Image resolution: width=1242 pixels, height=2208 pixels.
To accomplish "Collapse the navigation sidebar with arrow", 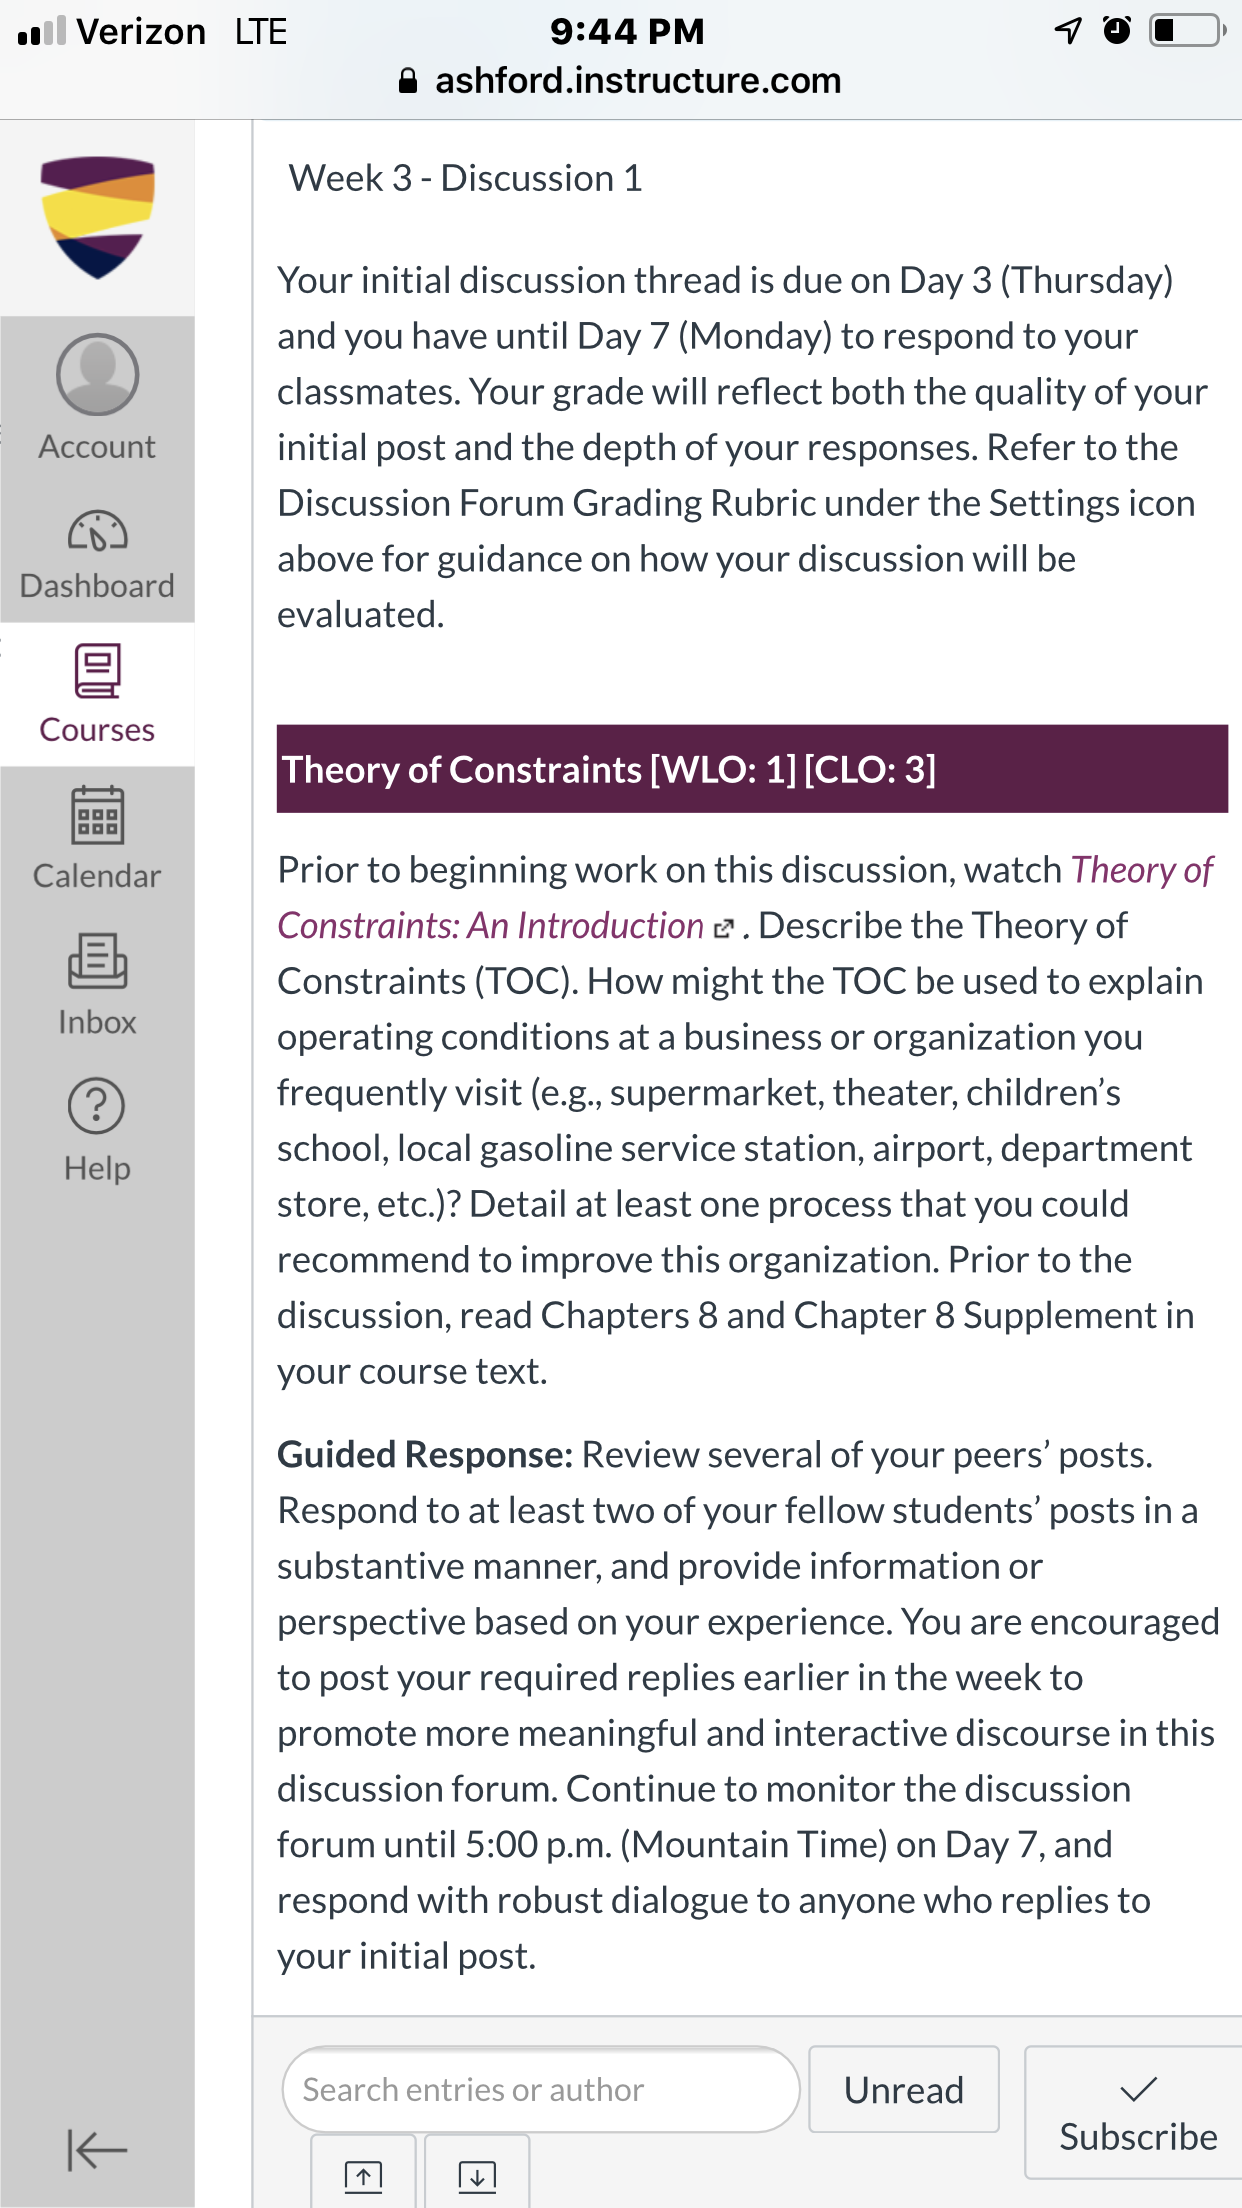I will pos(97,2150).
